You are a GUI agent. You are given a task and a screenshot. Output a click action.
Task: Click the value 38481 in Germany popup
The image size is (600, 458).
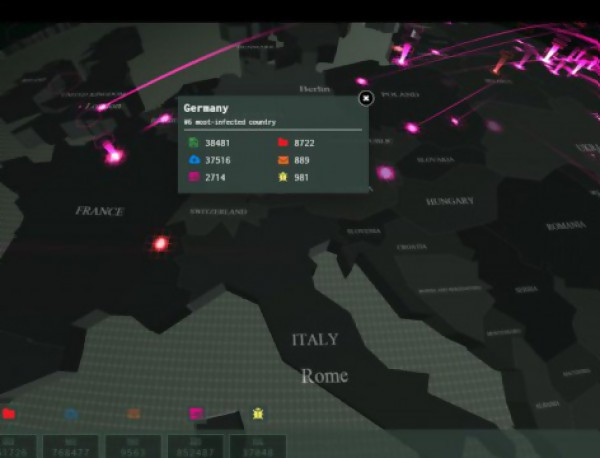(x=217, y=143)
